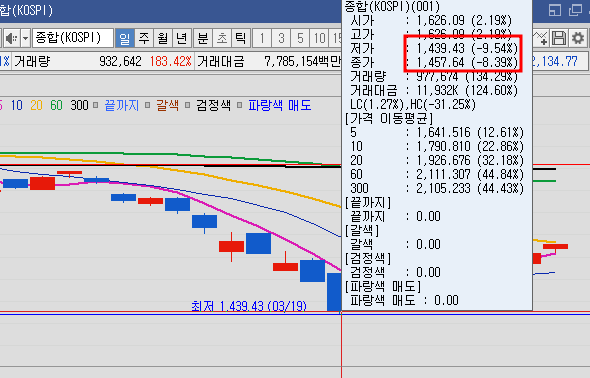This screenshot has height=378, width=590.
Task: Click the 7,785,154백만 trading value
Action: [303, 61]
